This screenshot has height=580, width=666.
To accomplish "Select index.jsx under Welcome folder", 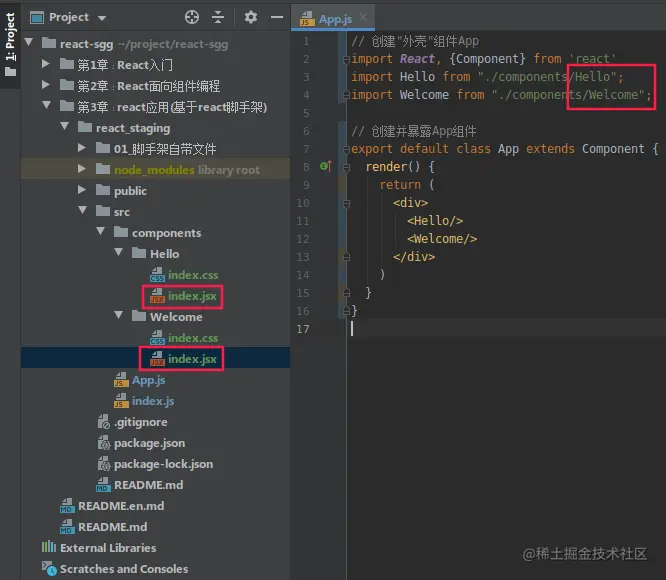I will (x=192, y=359).
